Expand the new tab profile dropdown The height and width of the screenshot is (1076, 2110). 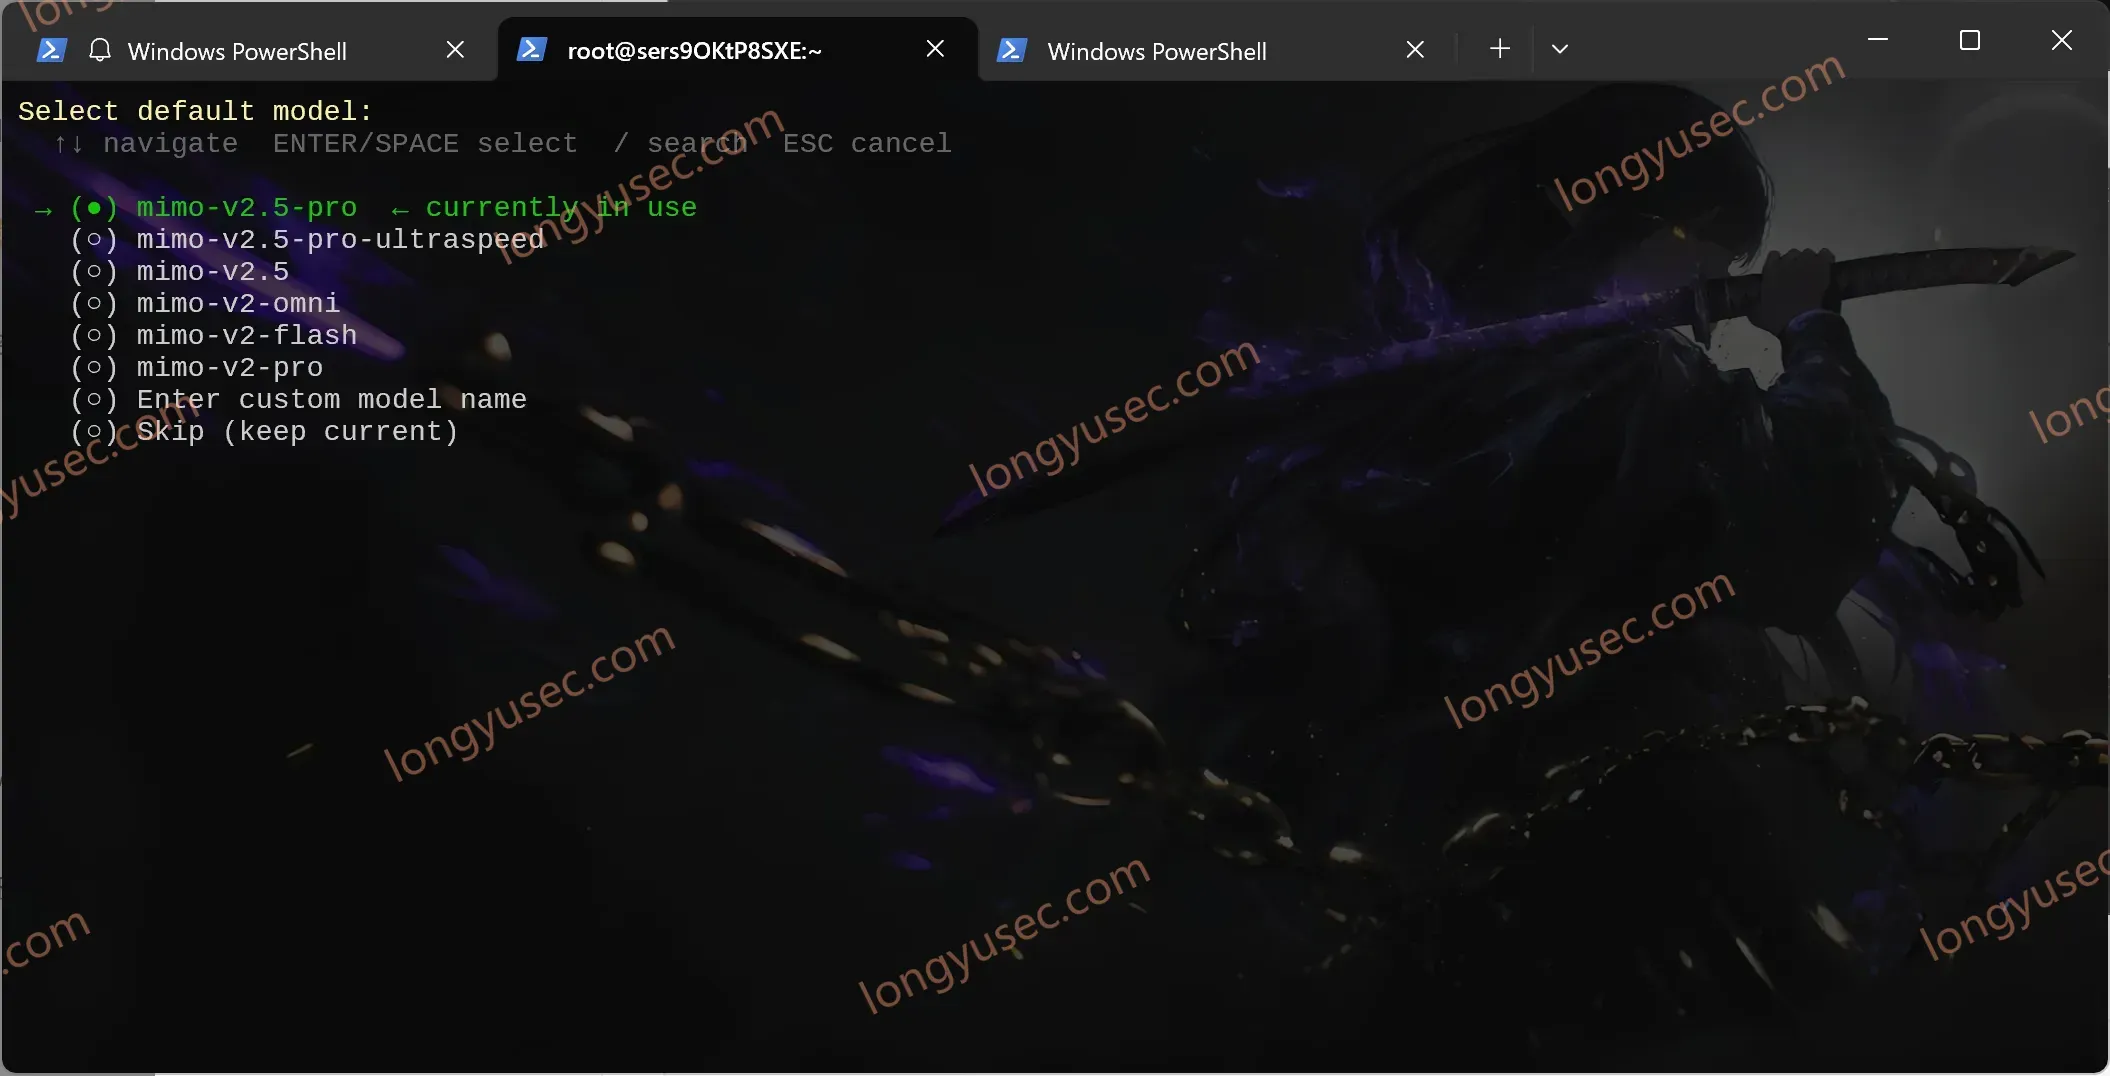click(1559, 49)
